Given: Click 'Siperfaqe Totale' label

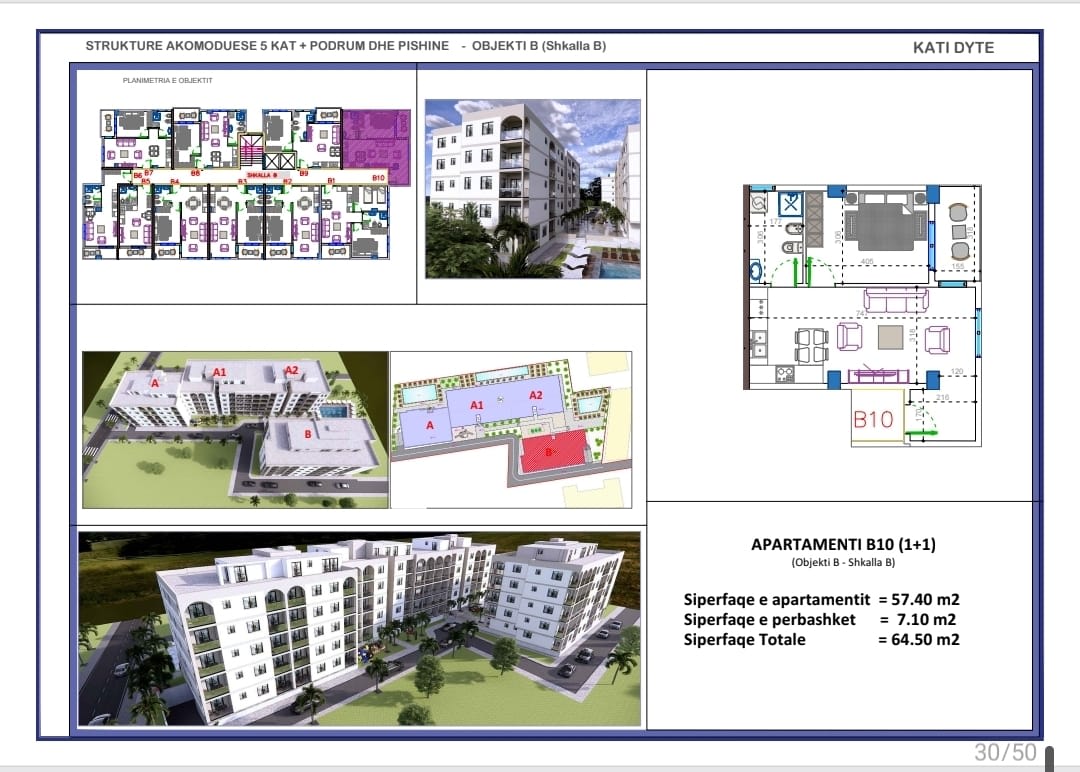Looking at the screenshot, I should coord(745,639).
